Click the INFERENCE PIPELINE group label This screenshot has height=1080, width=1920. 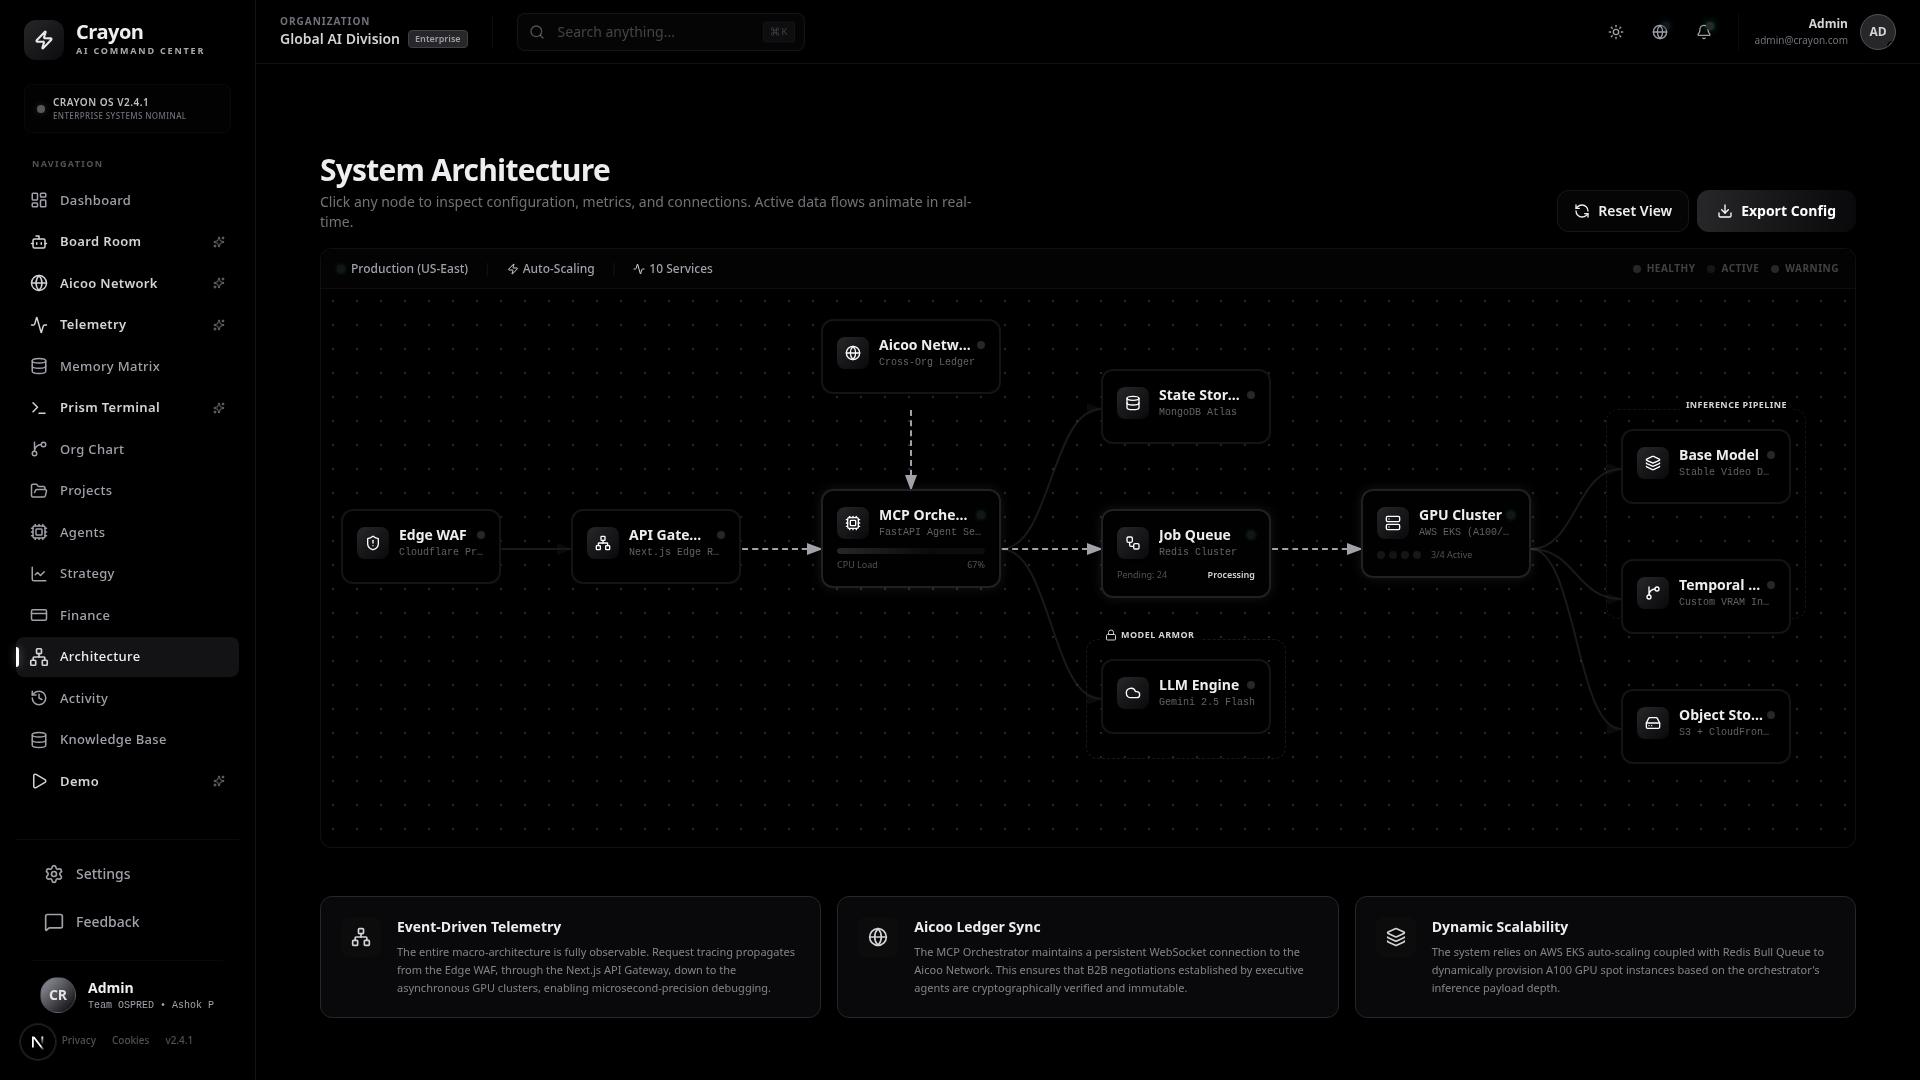1736,405
